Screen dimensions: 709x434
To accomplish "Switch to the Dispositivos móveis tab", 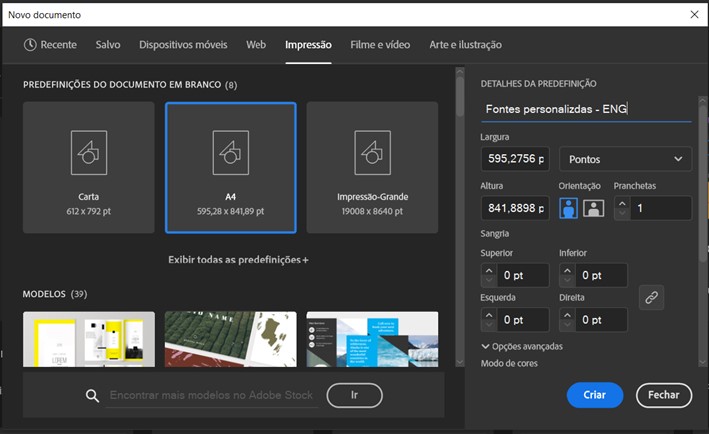I will (x=183, y=45).
